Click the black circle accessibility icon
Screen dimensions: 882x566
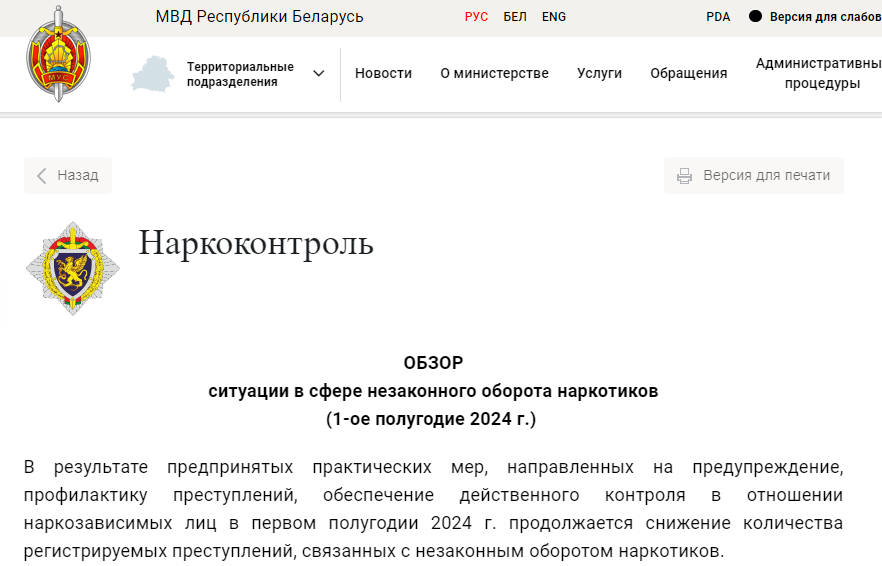755,17
